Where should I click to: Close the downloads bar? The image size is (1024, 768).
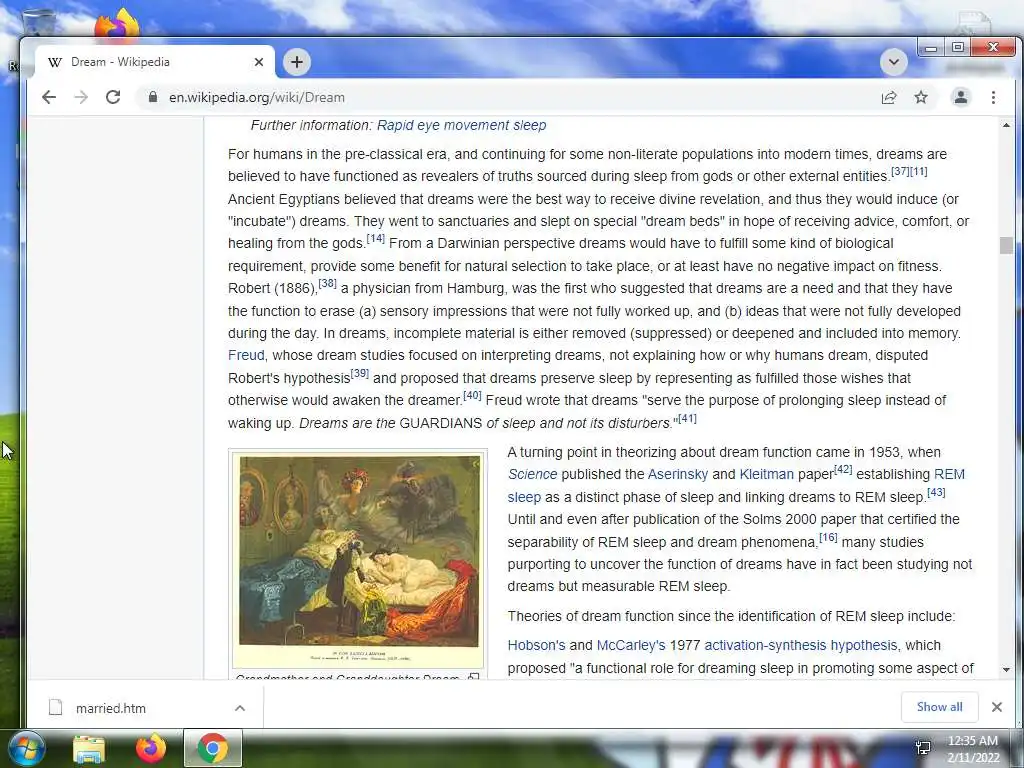pos(997,707)
